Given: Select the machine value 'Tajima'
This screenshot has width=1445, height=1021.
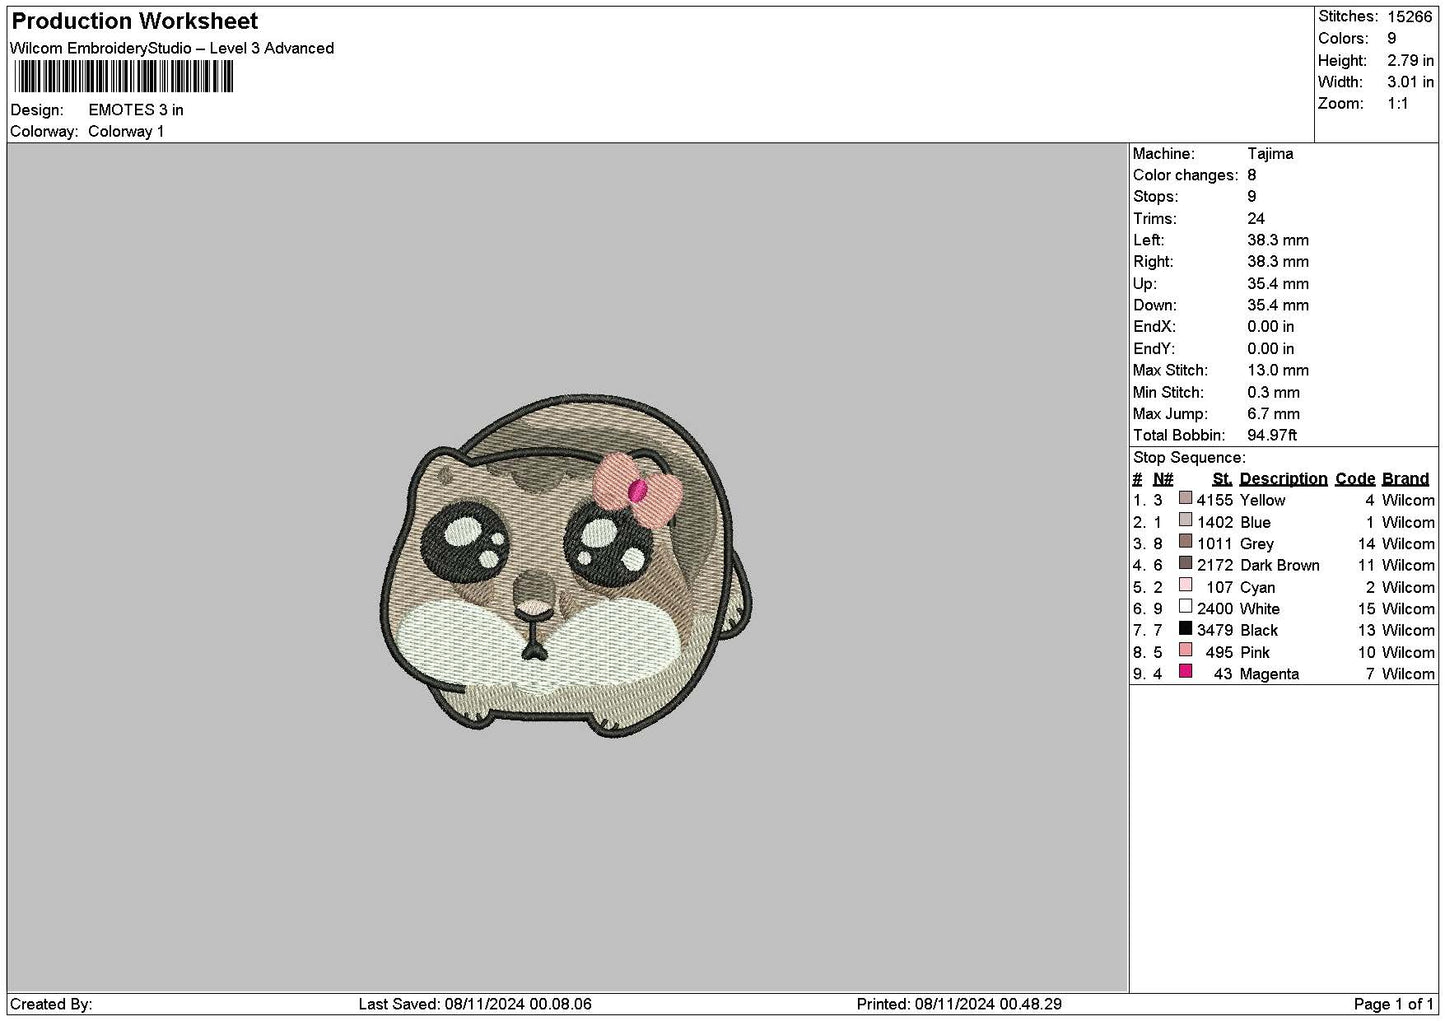Looking at the screenshot, I should point(1270,154).
